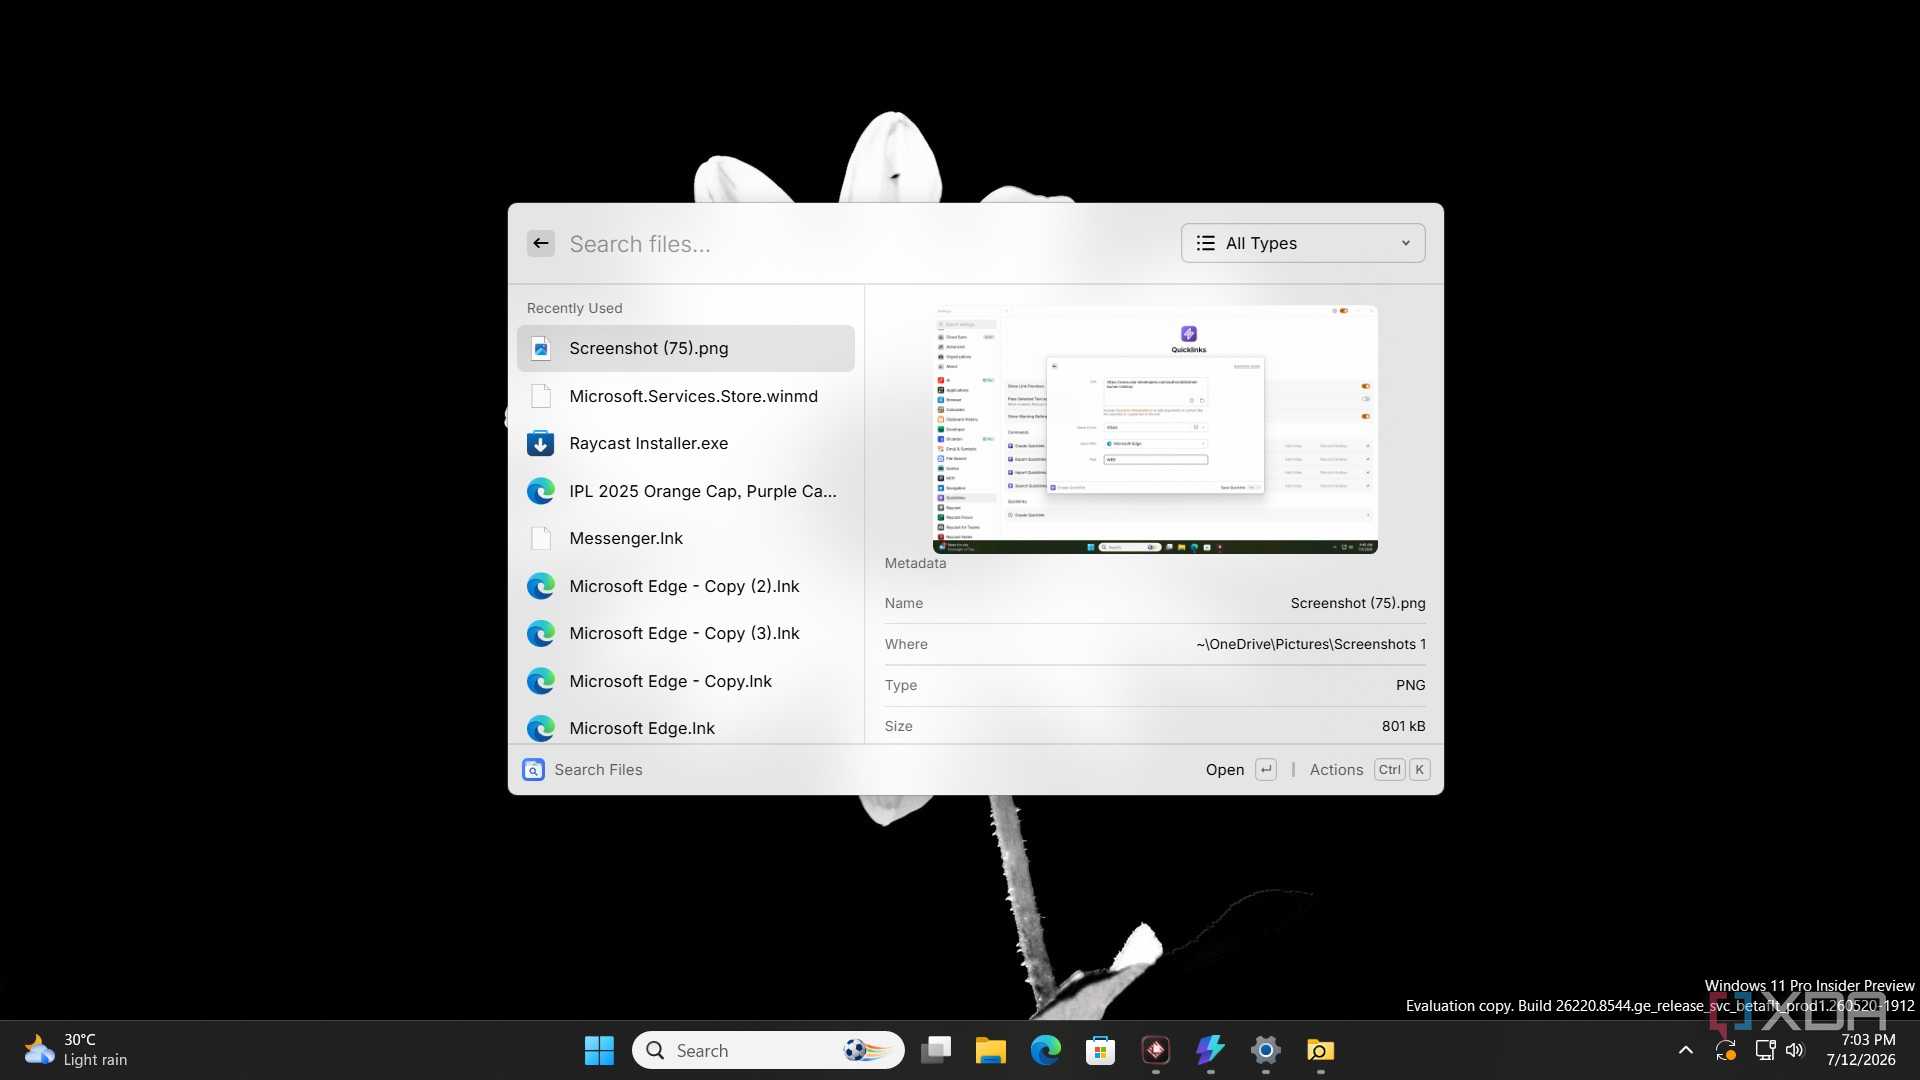Select Microsoft Edge.lnk row

point(686,728)
